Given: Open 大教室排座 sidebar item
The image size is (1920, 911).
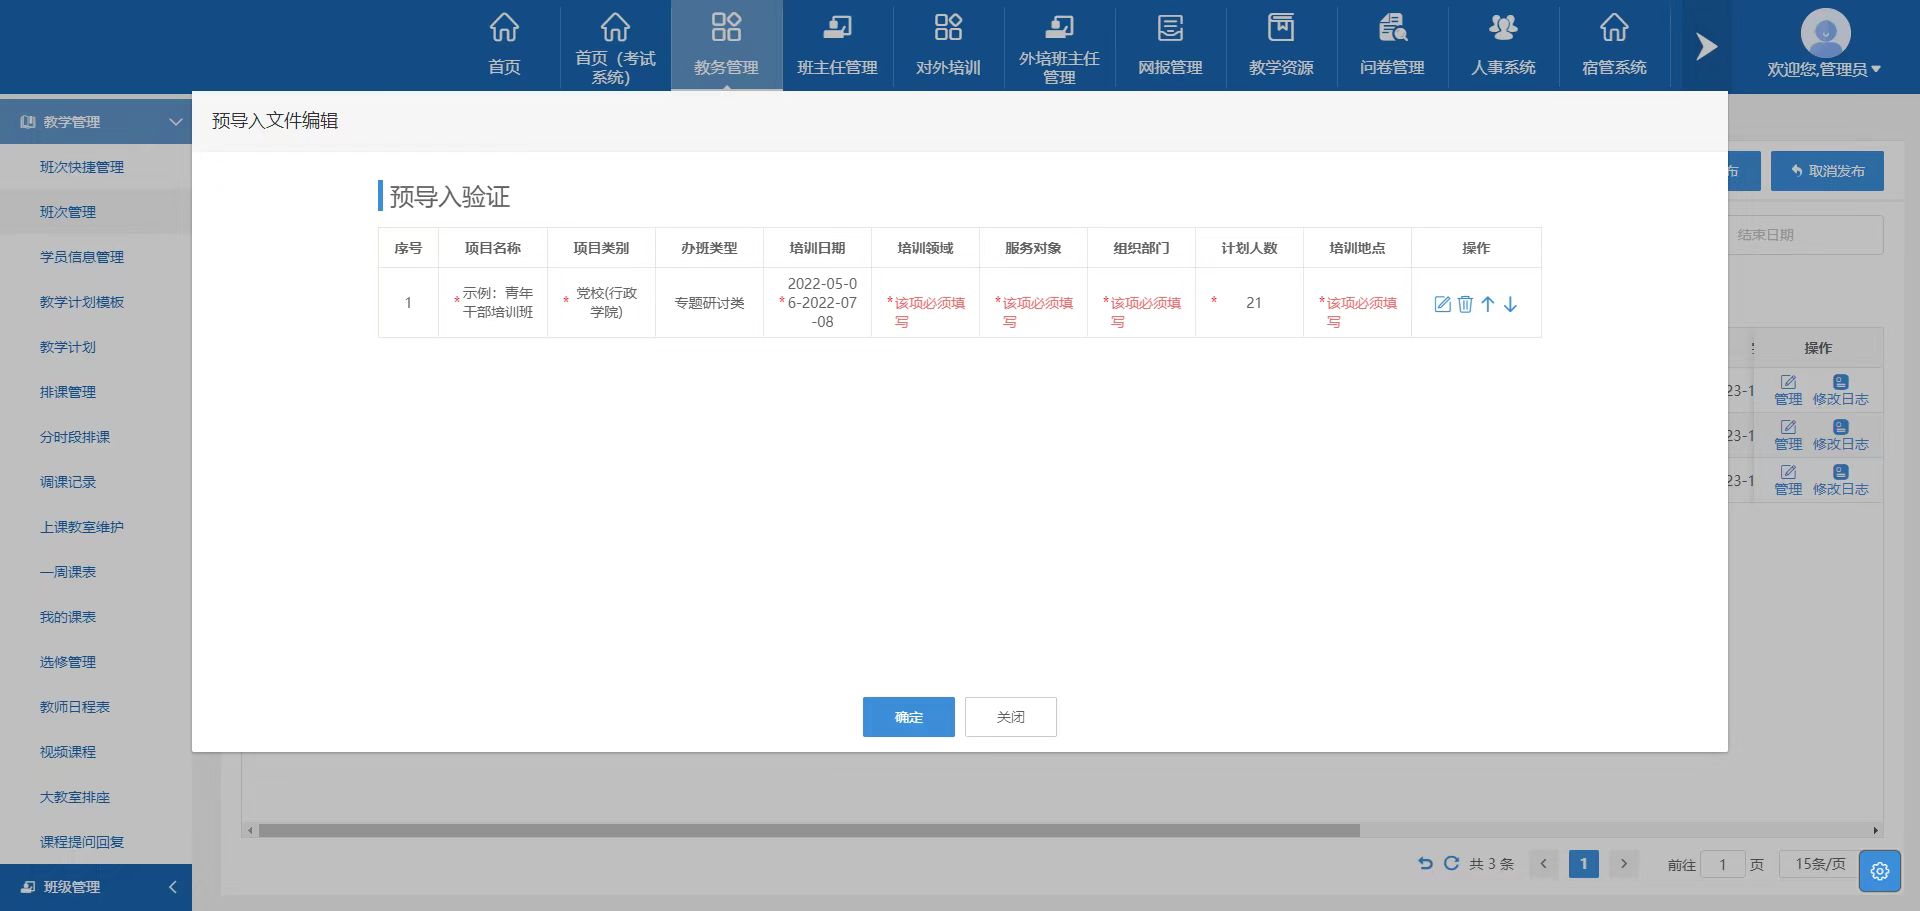Looking at the screenshot, I should click(x=75, y=797).
